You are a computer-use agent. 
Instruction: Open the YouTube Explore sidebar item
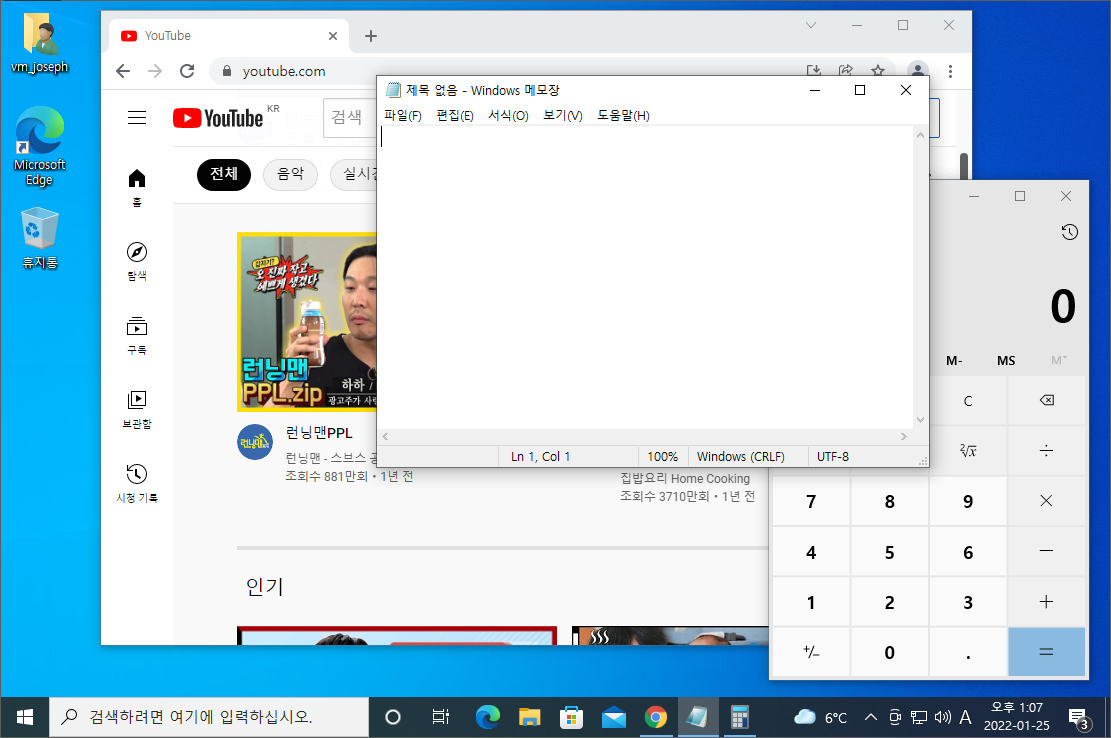pos(137,262)
